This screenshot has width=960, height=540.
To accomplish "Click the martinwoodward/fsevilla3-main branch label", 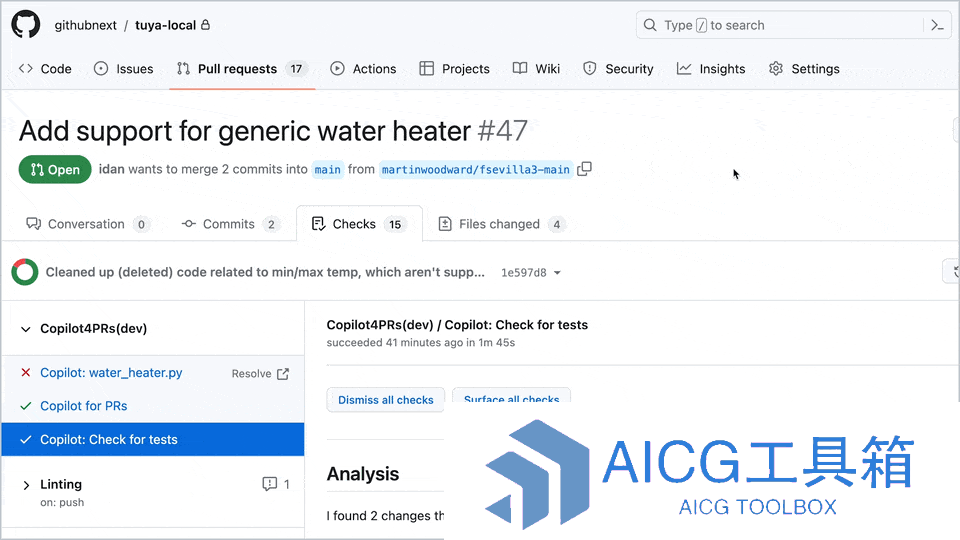I will coord(476,170).
